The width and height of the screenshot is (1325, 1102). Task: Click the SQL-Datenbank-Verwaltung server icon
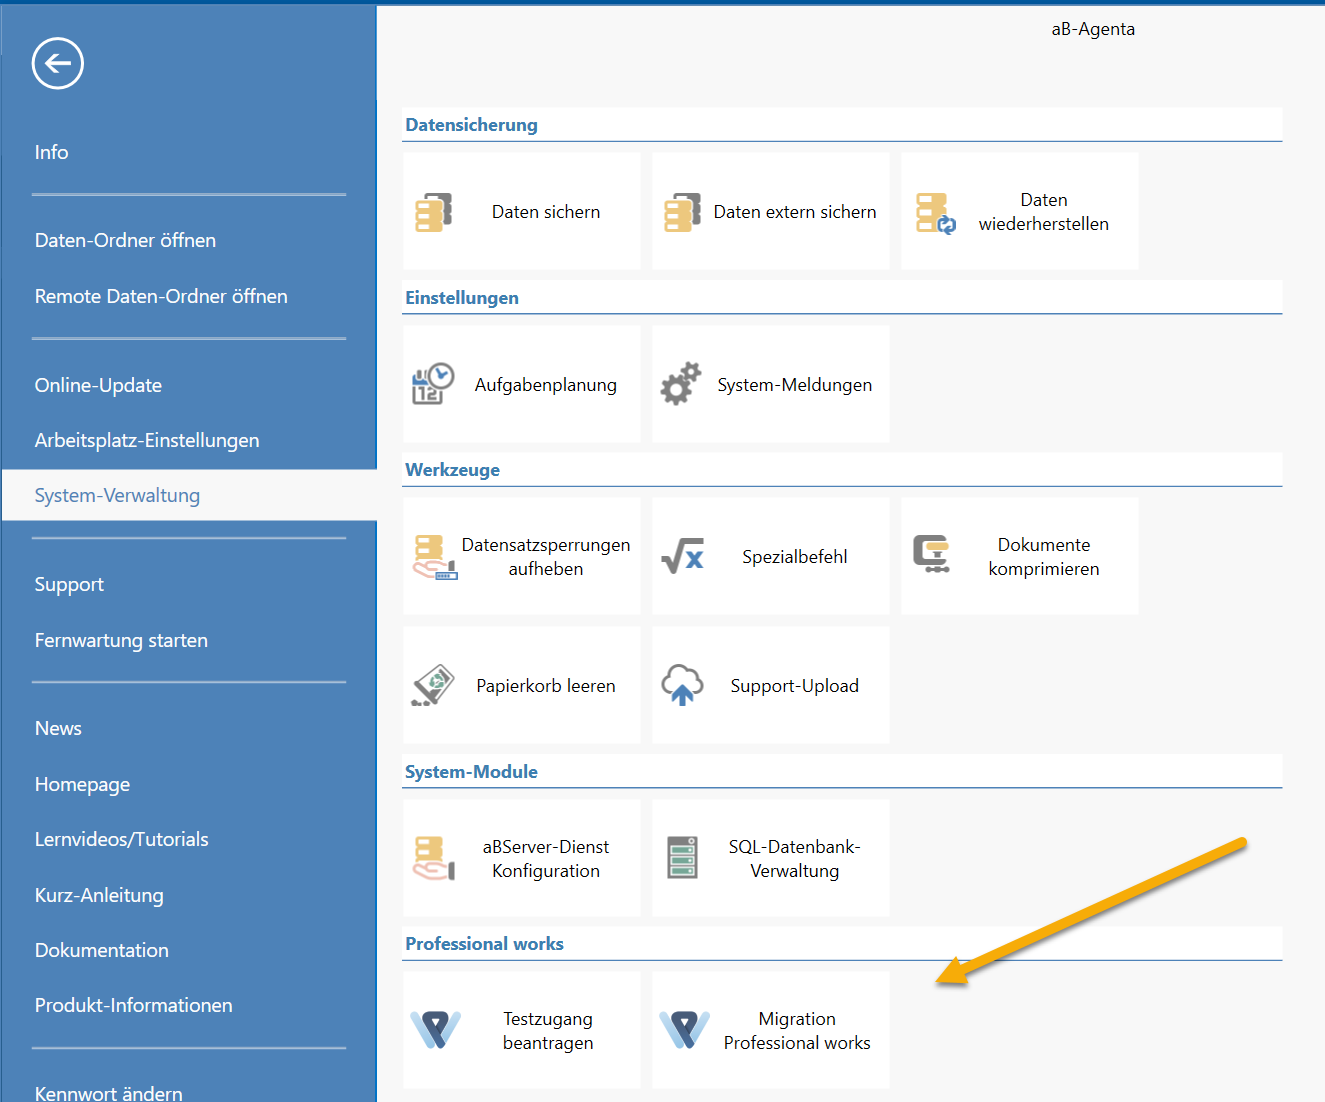click(x=682, y=858)
